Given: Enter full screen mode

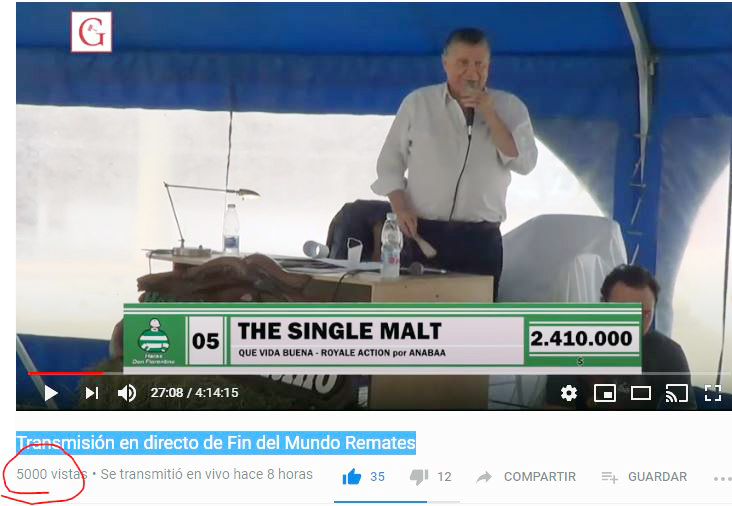Looking at the screenshot, I should [712, 393].
